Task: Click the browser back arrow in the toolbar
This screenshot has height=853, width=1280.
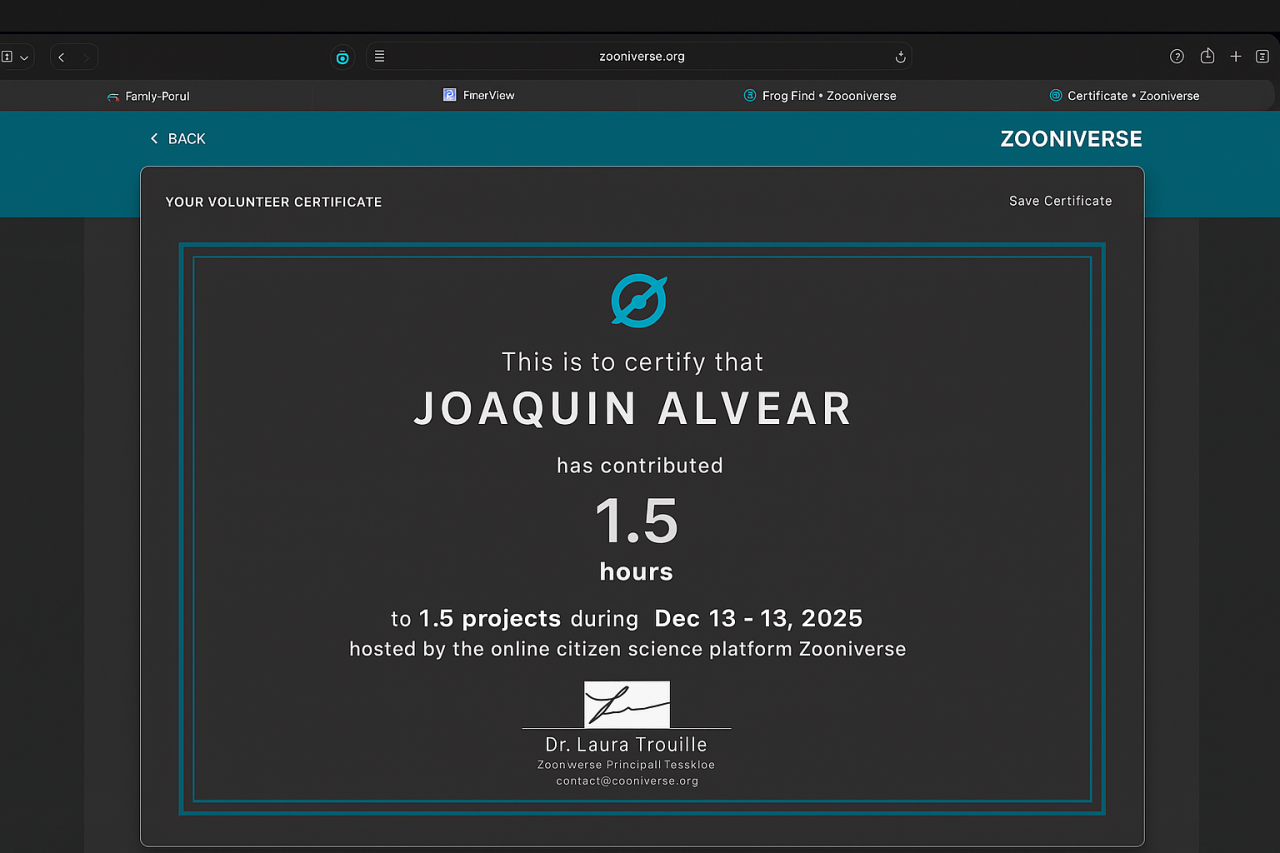Action: (61, 57)
